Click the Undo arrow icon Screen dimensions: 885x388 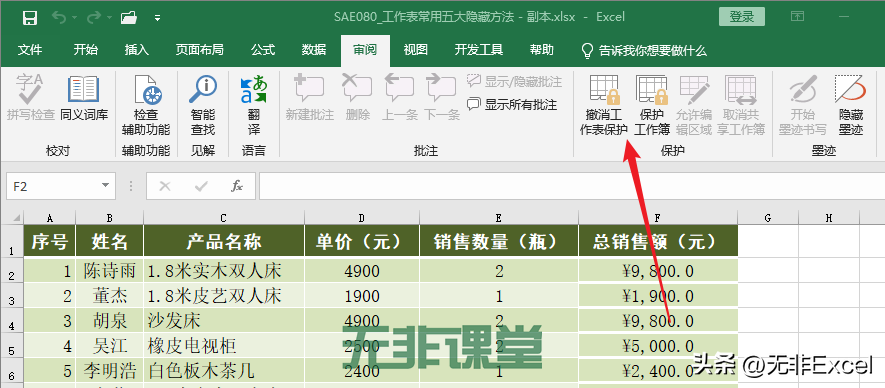tap(58, 18)
